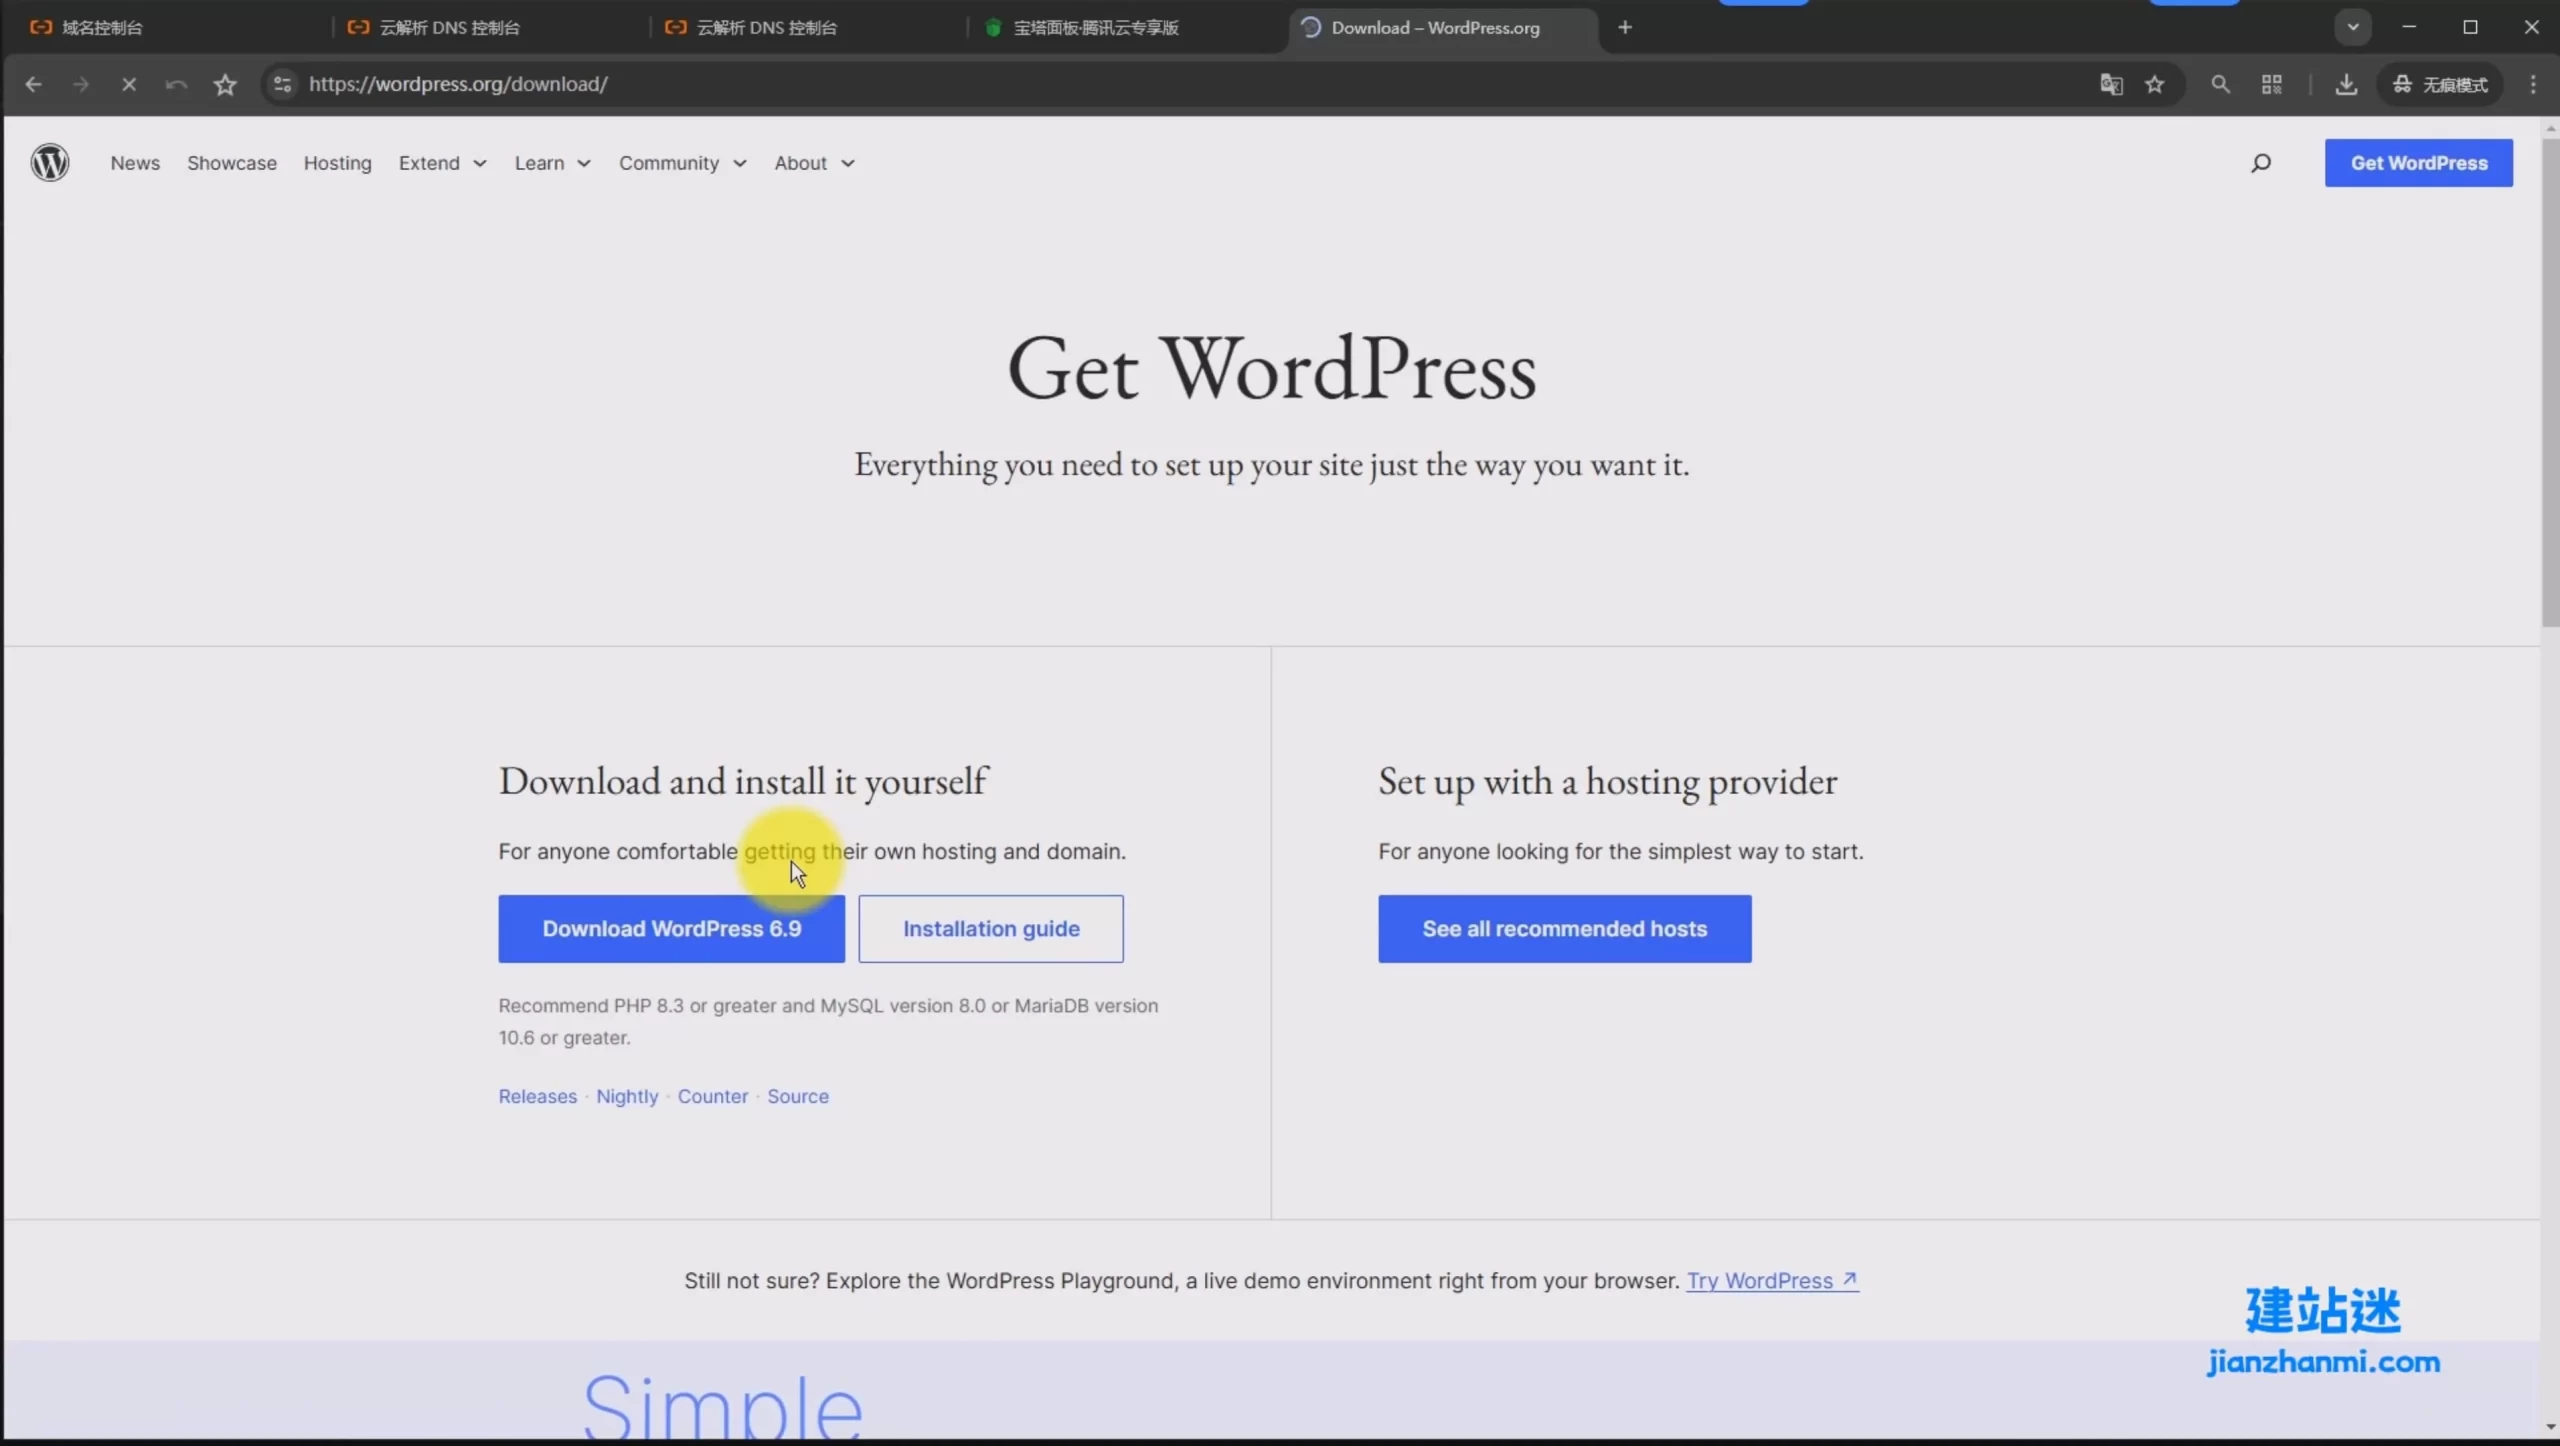This screenshot has width=2560, height=1446.
Task: Stop page loading with X icon
Action: click(129, 84)
